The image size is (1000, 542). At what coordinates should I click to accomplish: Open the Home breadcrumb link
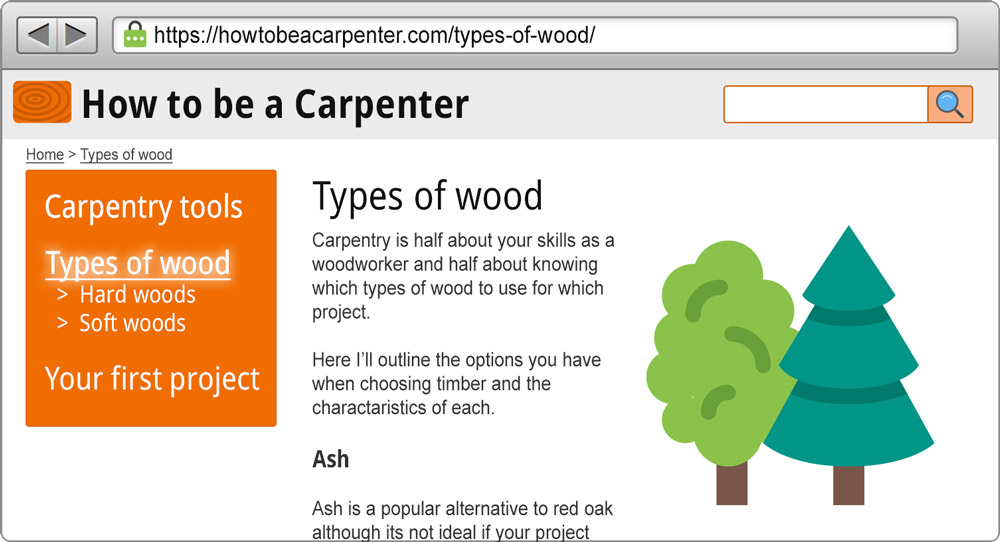tap(45, 155)
